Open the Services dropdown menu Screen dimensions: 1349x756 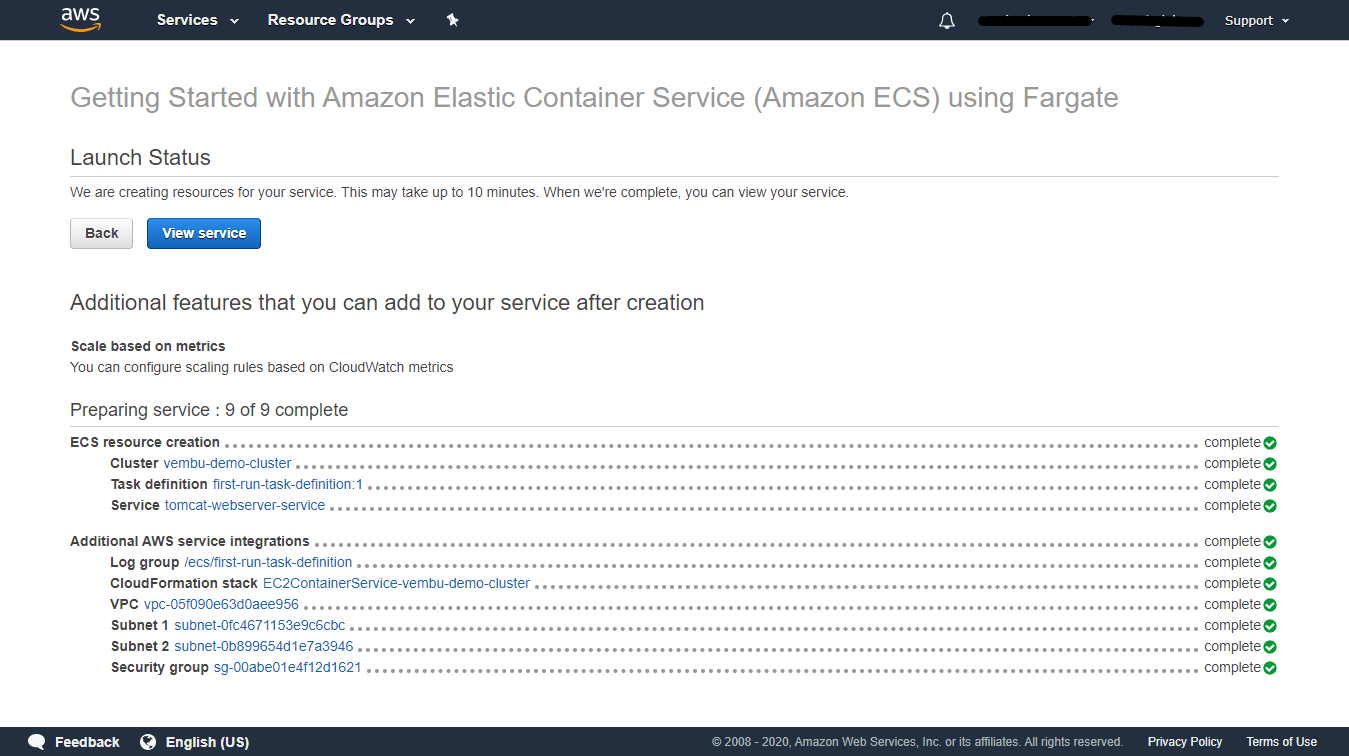point(198,20)
